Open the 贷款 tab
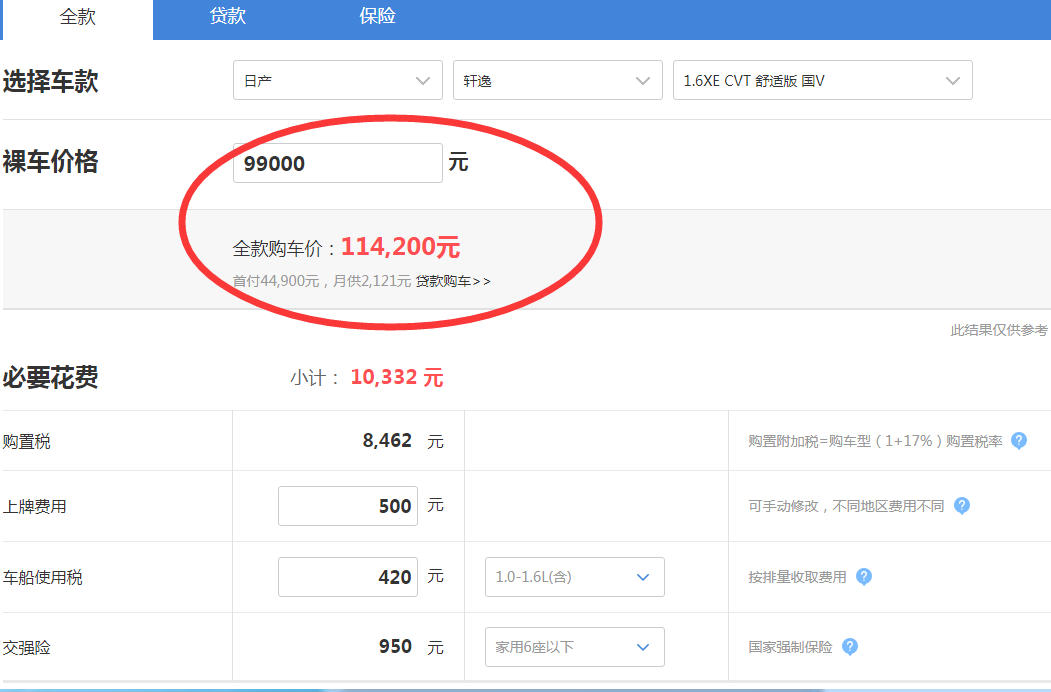The height and width of the screenshot is (692, 1051). (x=228, y=16)
